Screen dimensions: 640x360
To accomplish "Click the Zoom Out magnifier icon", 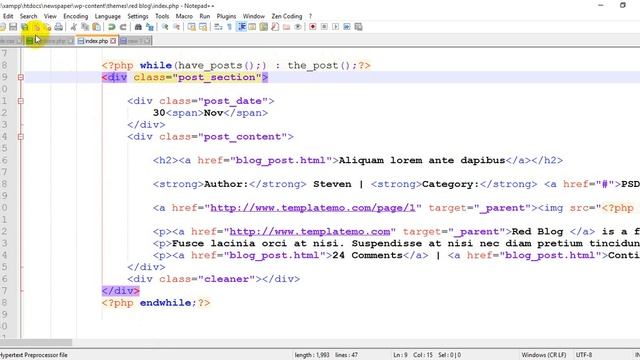I will [x=176, y=27].
